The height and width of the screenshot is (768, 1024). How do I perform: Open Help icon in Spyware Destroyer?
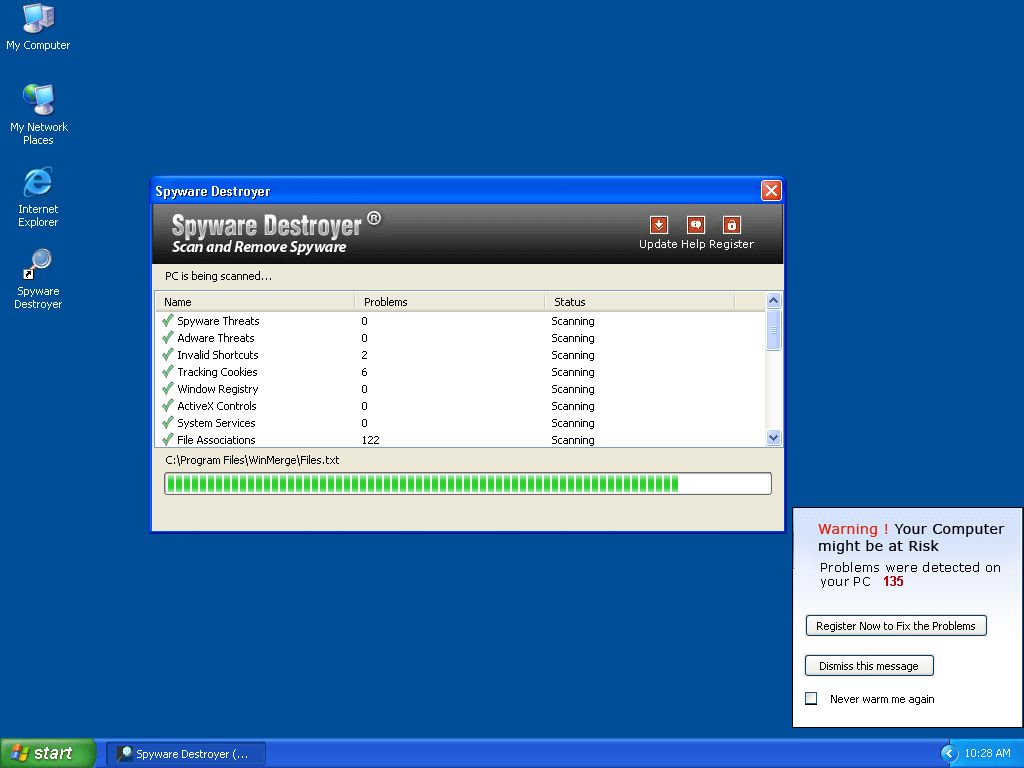(x=695, y=226)
